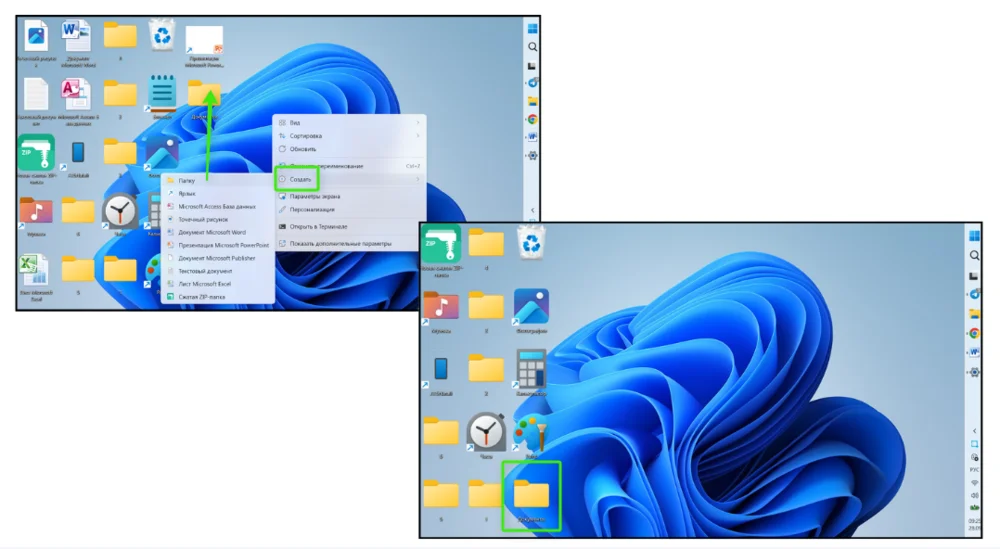
Task: Open Word on second screenshot's taskbar
Action: pyautogui.click(x=974, y=352)
